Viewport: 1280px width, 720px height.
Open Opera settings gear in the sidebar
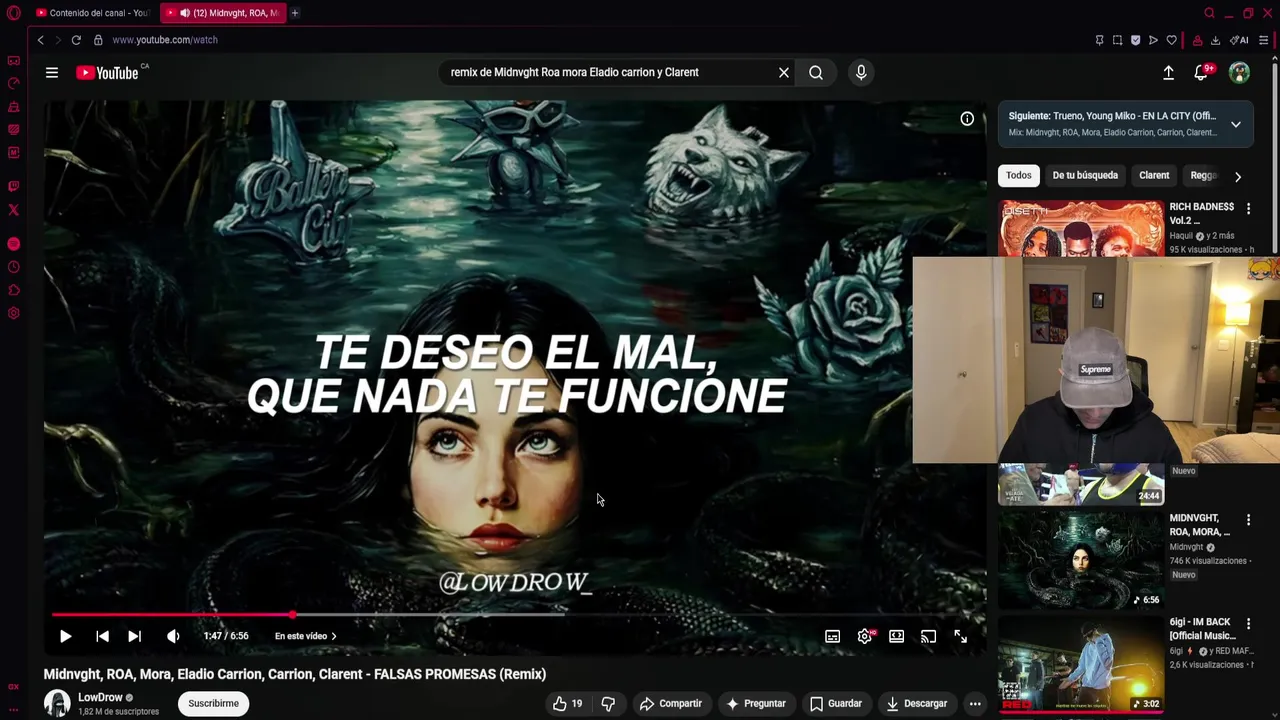coord(13,313)
